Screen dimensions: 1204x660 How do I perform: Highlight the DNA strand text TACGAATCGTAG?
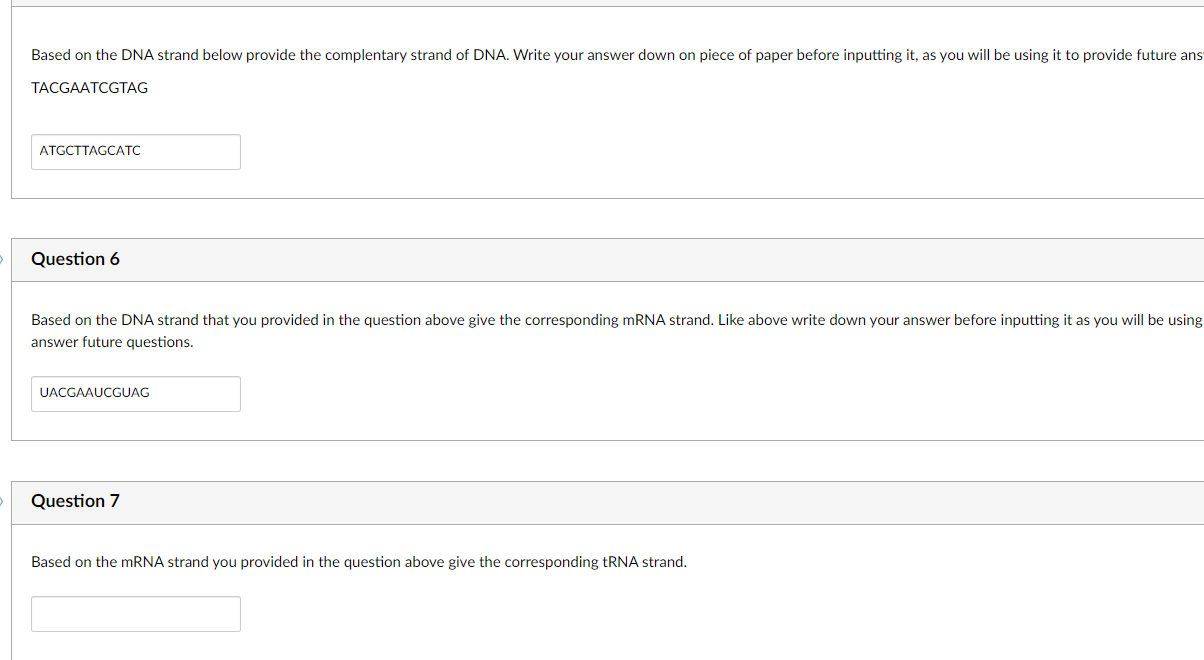89,87
